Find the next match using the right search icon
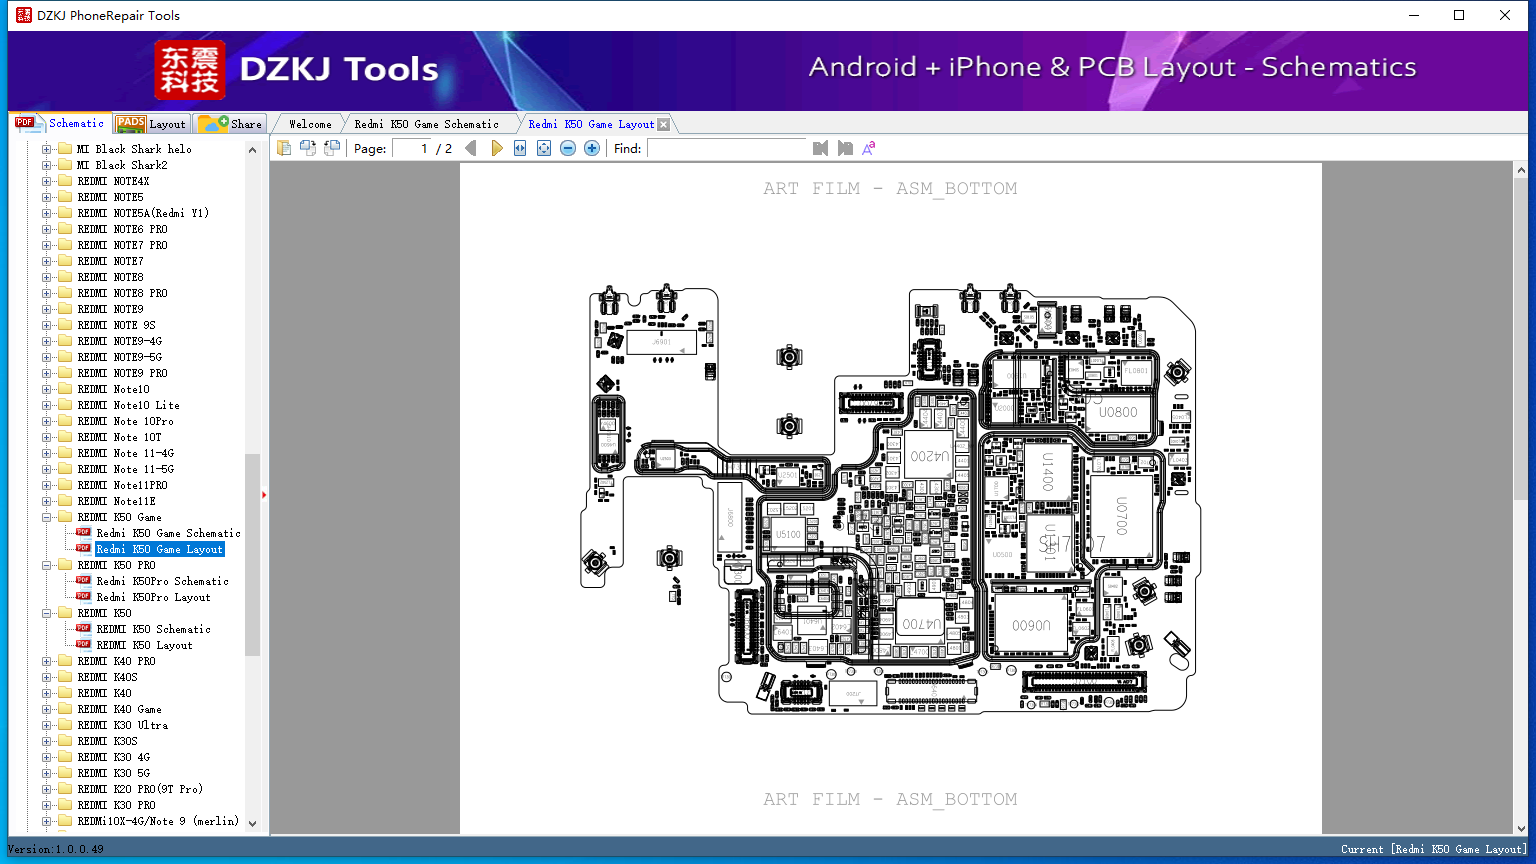 [845, 148]
